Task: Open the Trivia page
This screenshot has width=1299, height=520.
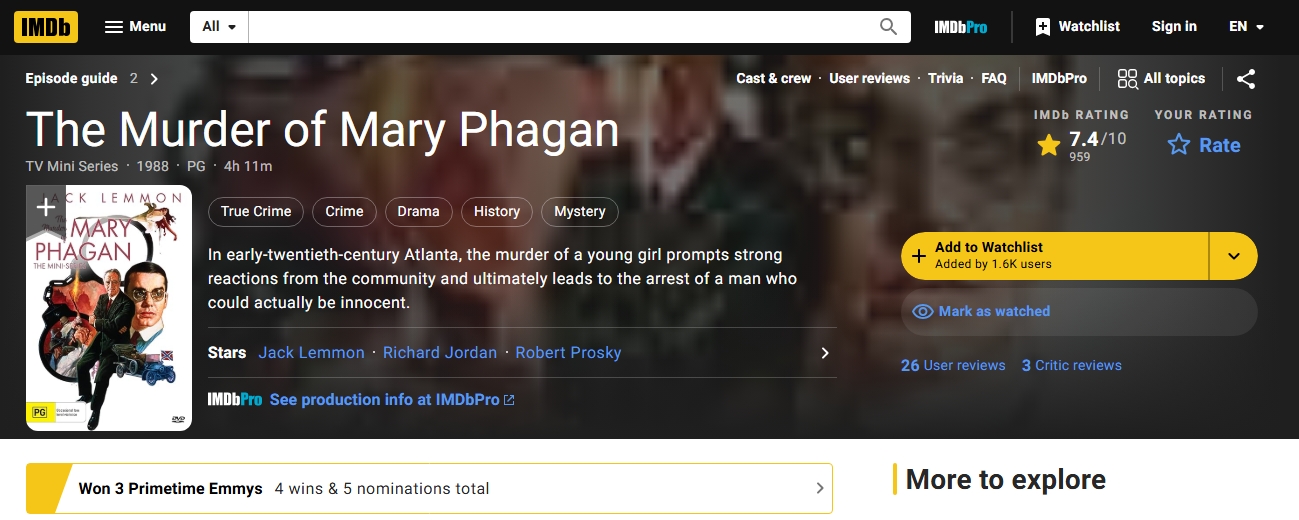Action: [x=945, y=78]
